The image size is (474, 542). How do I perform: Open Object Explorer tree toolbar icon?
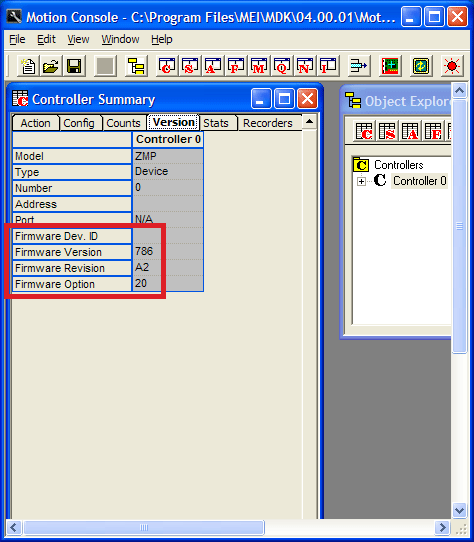[x=137, y=66]
